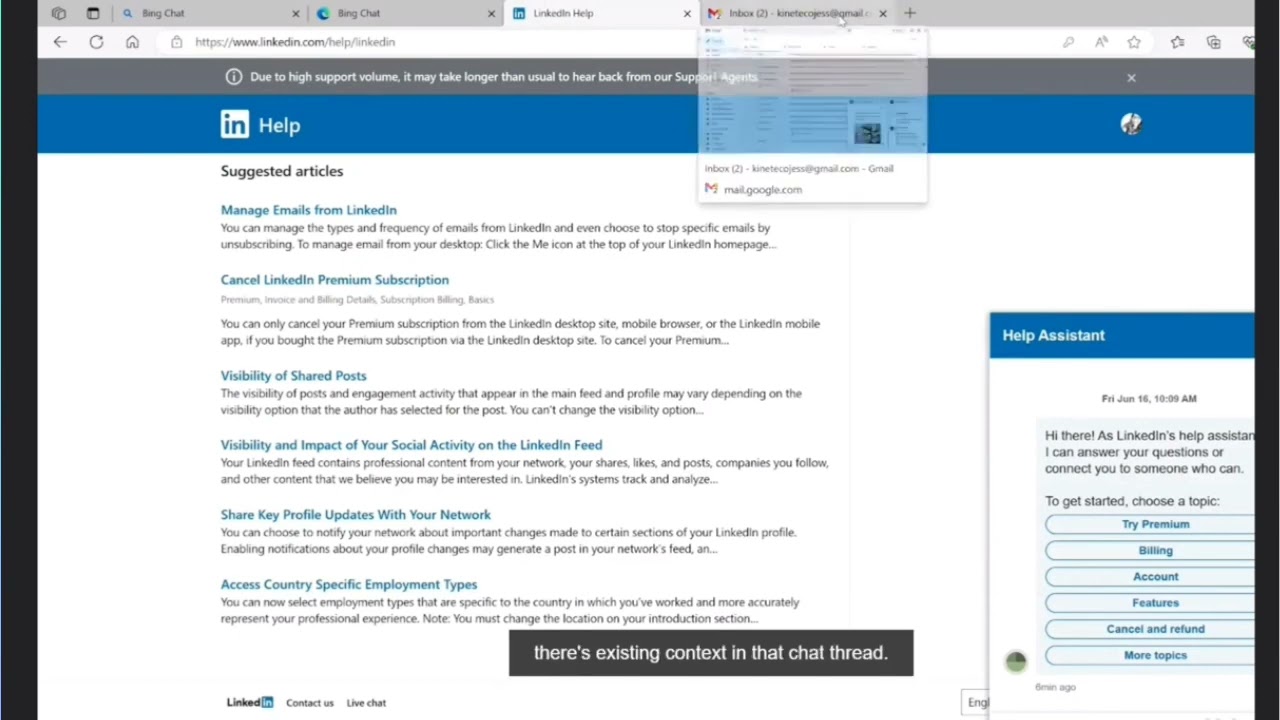Open Cancel LinkedIn Premium Subscription article
This screenshot has width=1280, height=720.
pos(335,280)
